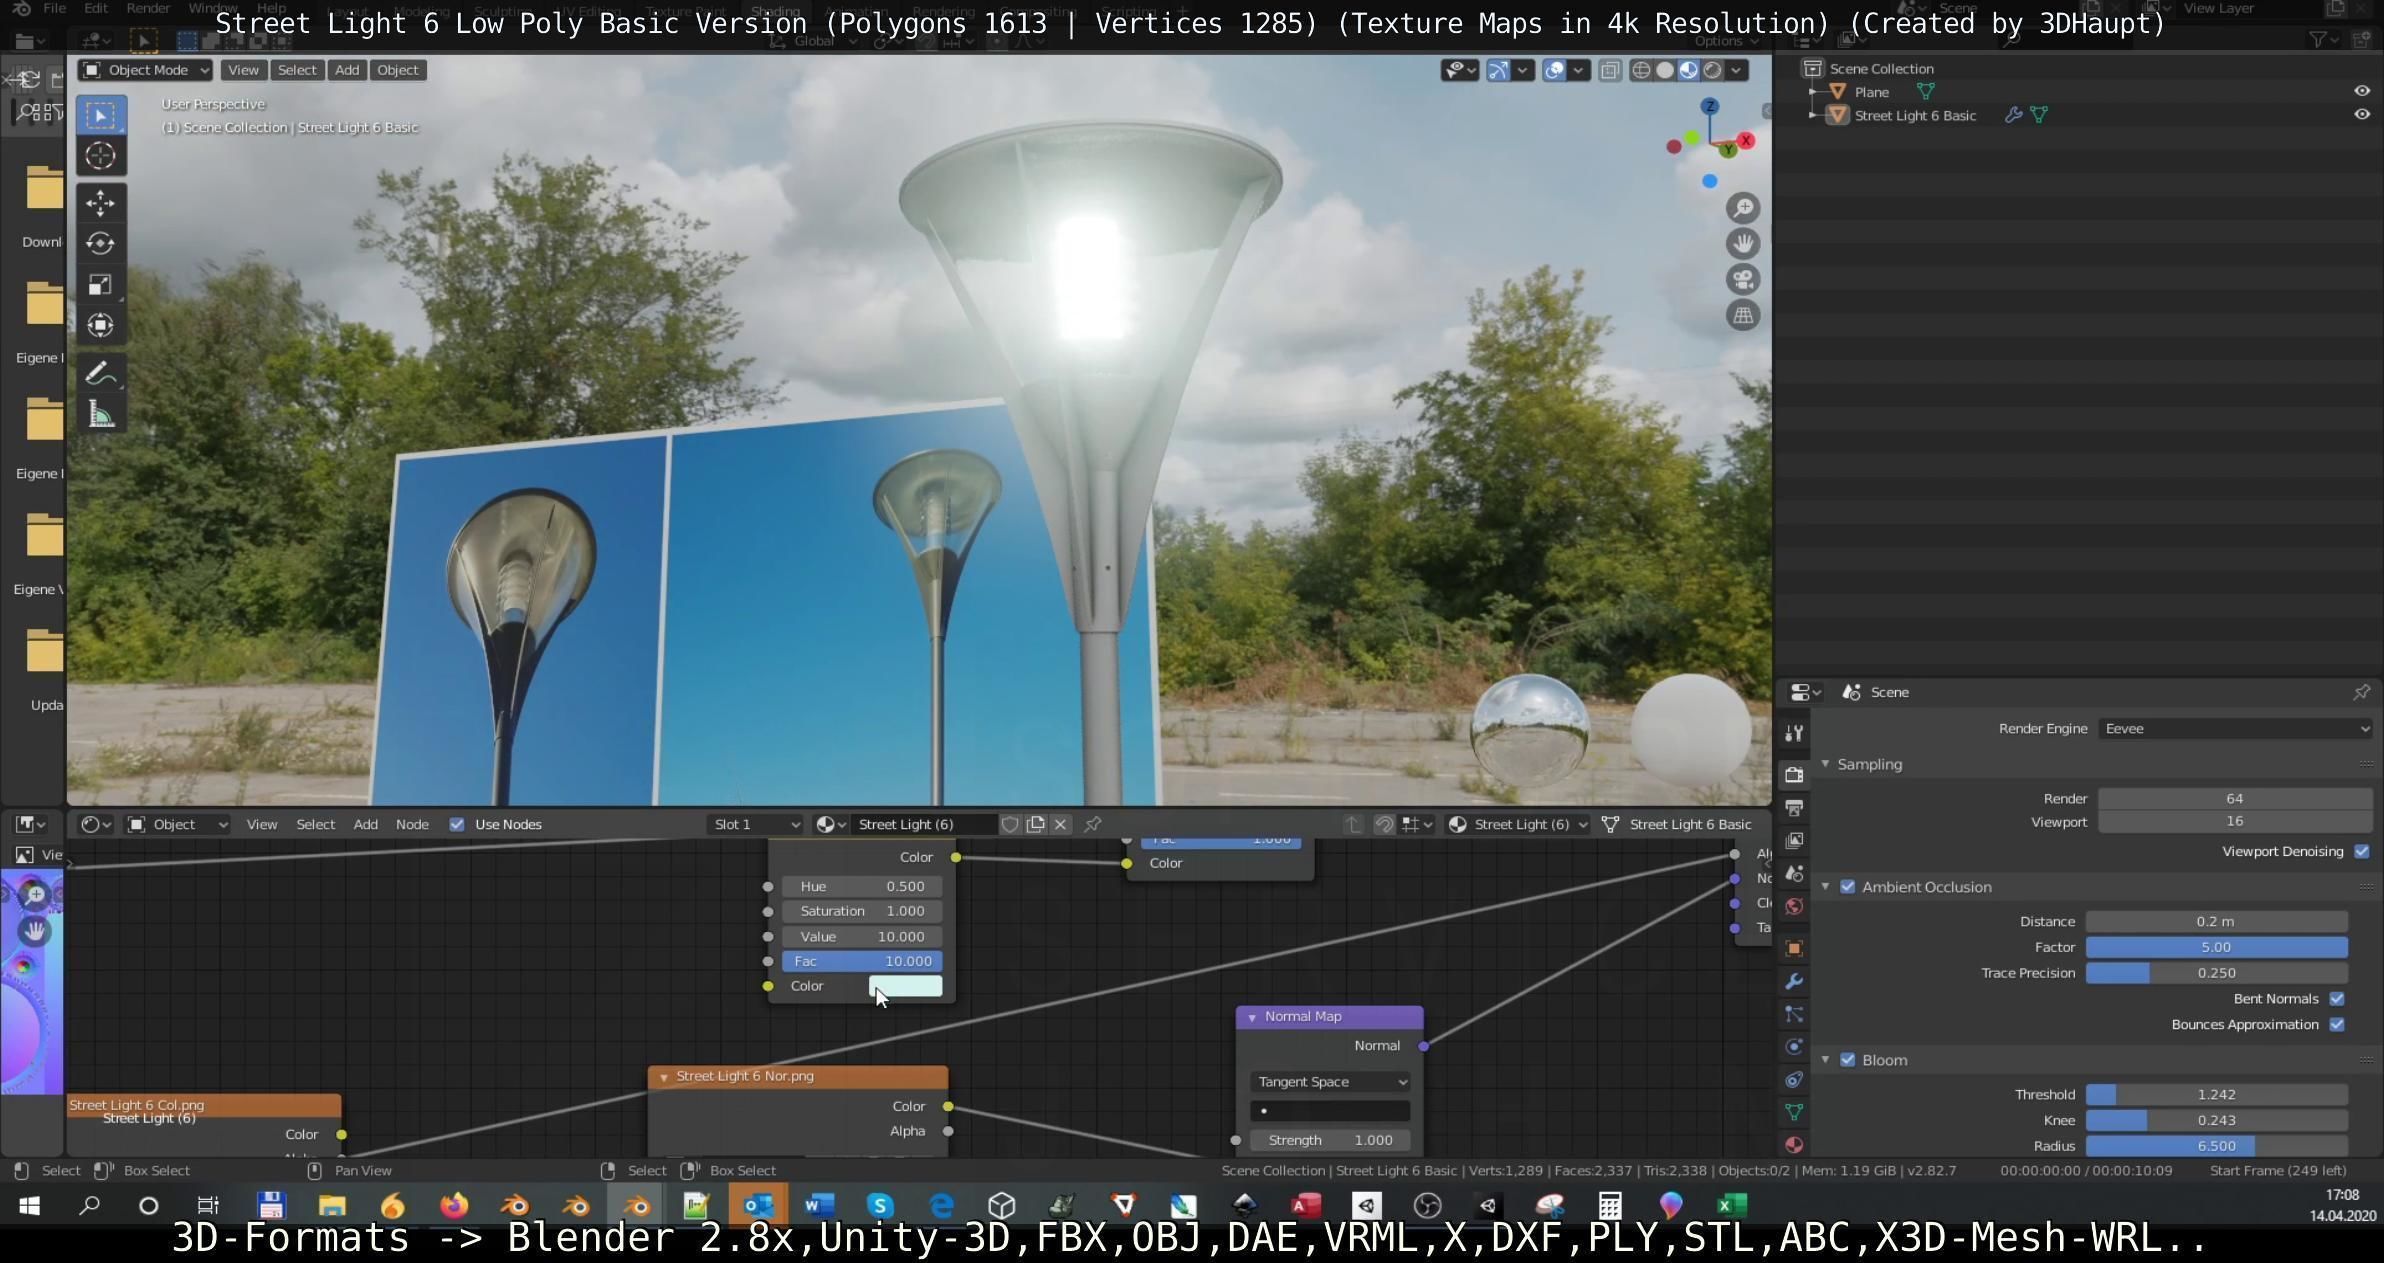The image size is (2384, 1263).
Task: Open the viewport Add menu
Action: (x=347, y=70)
